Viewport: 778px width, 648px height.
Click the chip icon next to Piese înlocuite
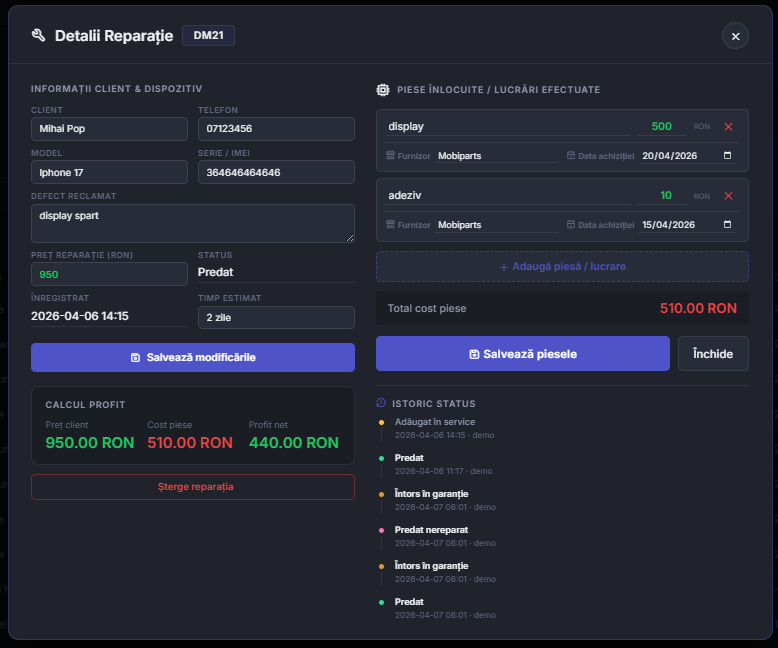pyautogui.click(x=383, y=90)
